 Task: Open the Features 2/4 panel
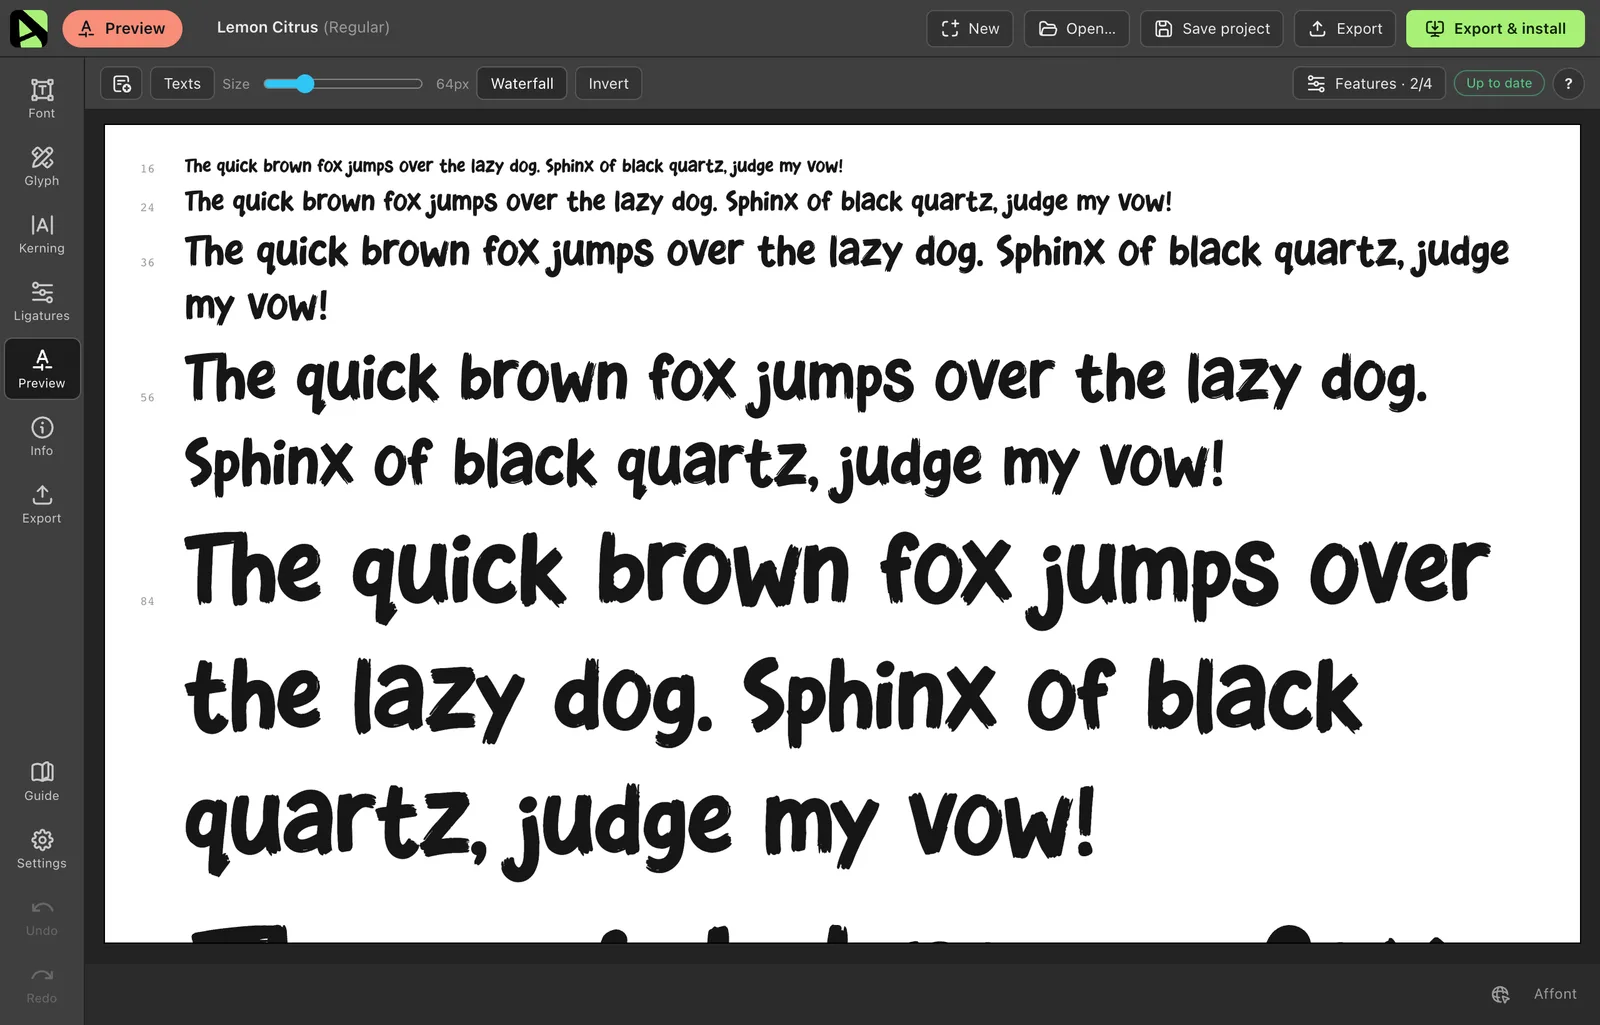(1369, 84)
